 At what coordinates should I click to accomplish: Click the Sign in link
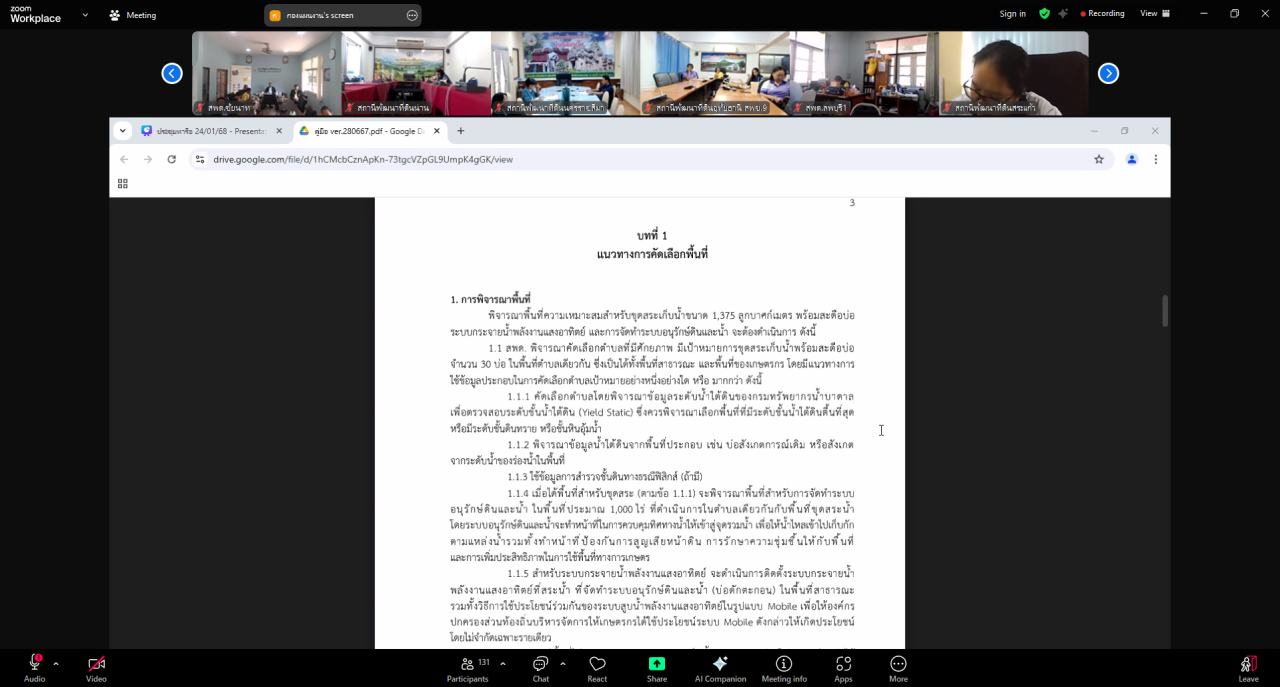(x=1012, y=13)
